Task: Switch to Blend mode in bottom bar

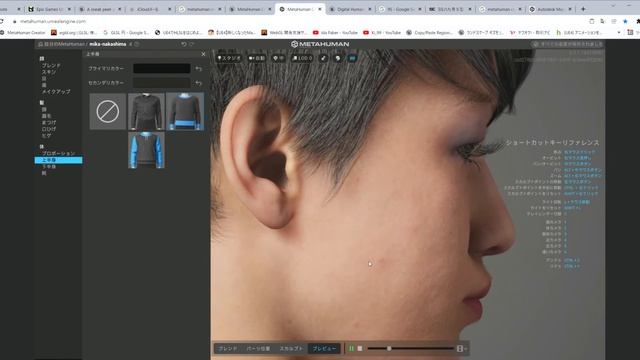Action: click(x=227, y=349)
